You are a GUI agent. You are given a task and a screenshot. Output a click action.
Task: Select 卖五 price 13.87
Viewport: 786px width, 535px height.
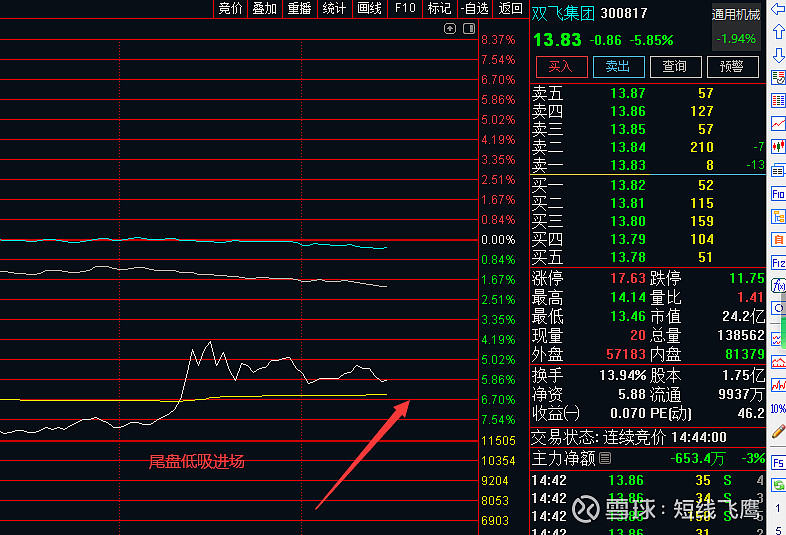(x=628, y=93)
